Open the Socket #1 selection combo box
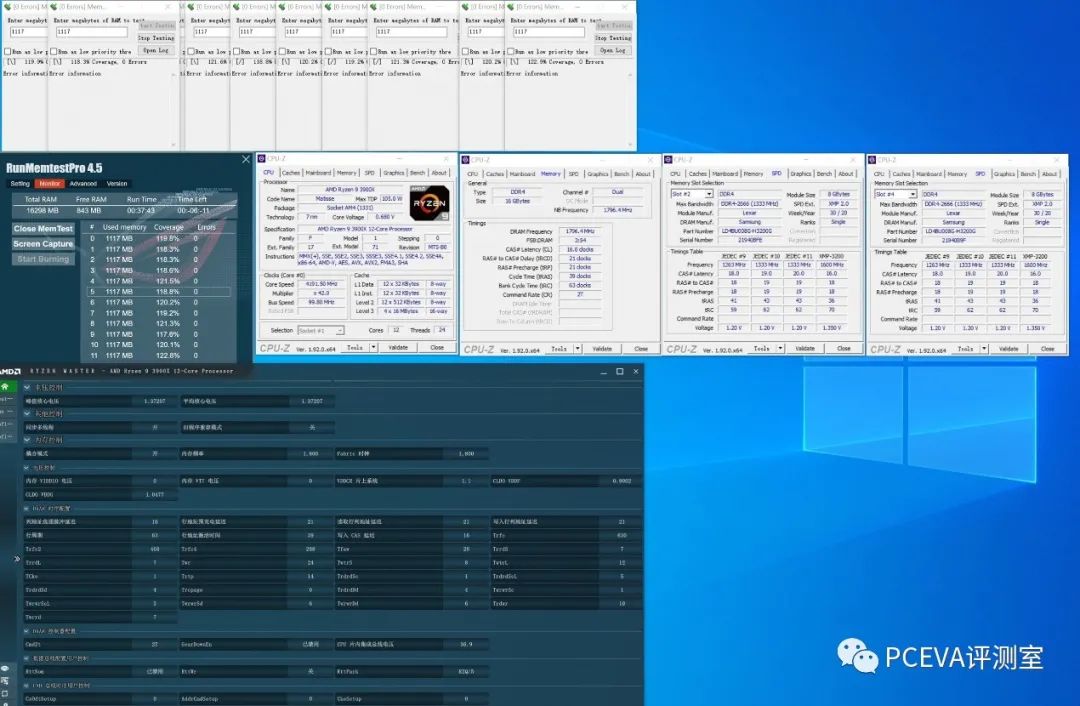1080x706 pixels. pyautogui.click(x=320, y=330)
